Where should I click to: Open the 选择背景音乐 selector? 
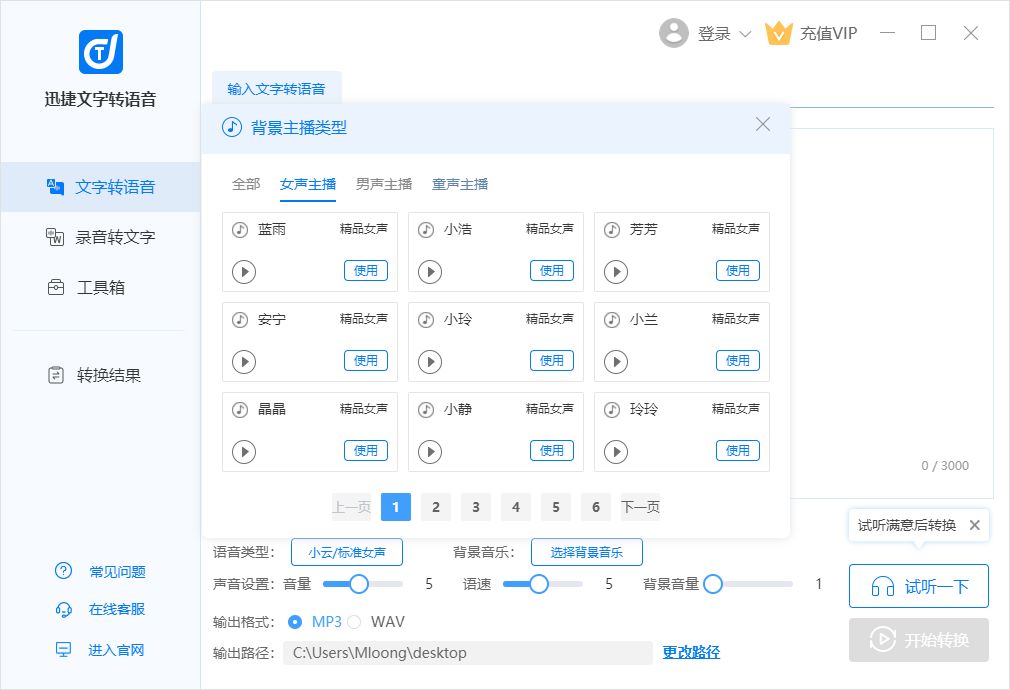pyautogui.click(x=587, y=552)
